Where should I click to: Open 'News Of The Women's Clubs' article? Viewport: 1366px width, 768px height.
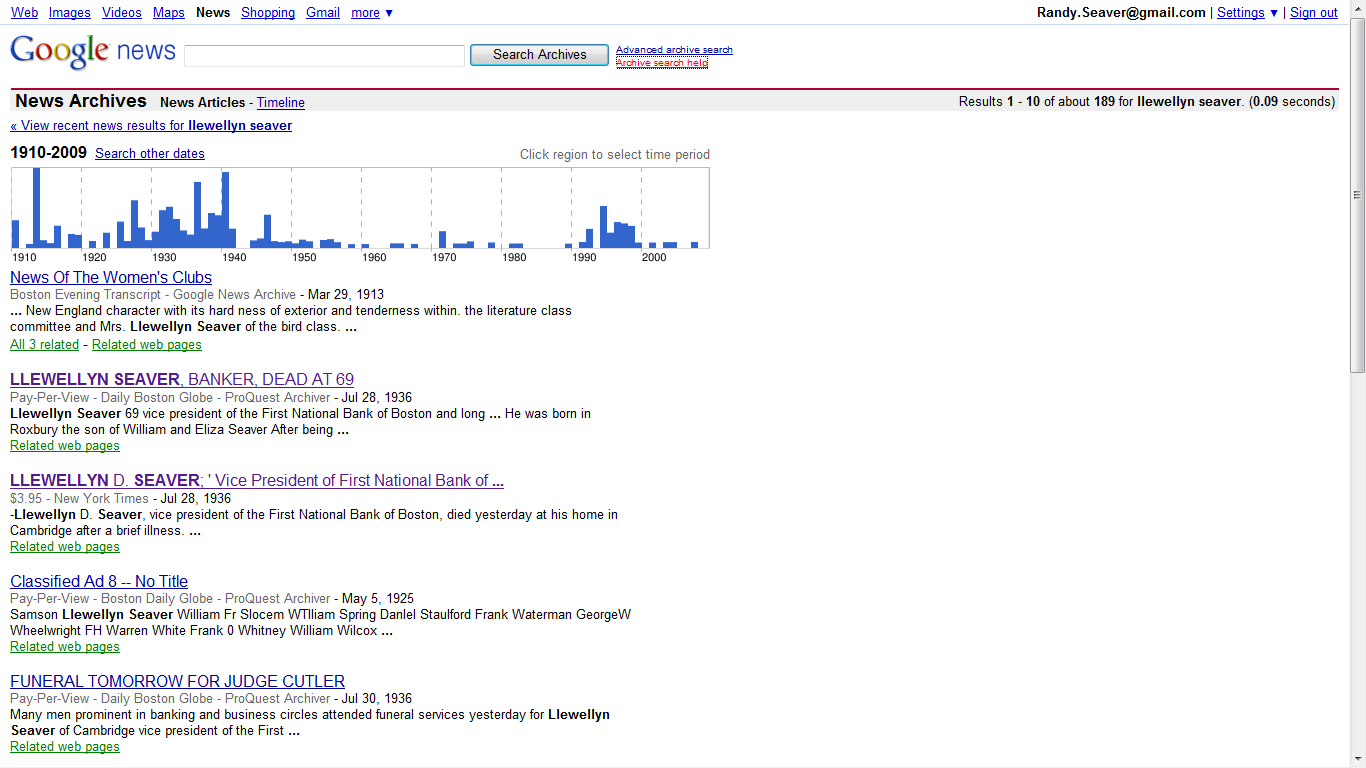(111, 278)
